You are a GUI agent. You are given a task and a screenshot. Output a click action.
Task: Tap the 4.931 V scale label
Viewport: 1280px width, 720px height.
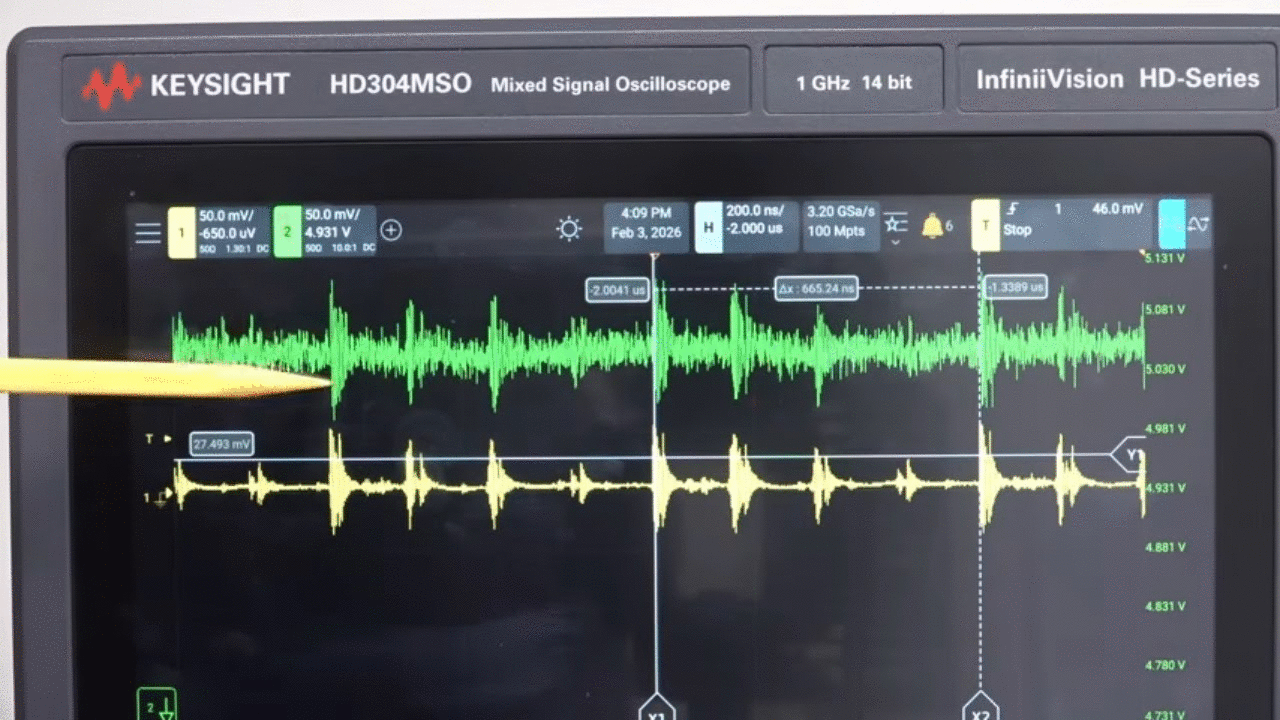(1164, 487)
